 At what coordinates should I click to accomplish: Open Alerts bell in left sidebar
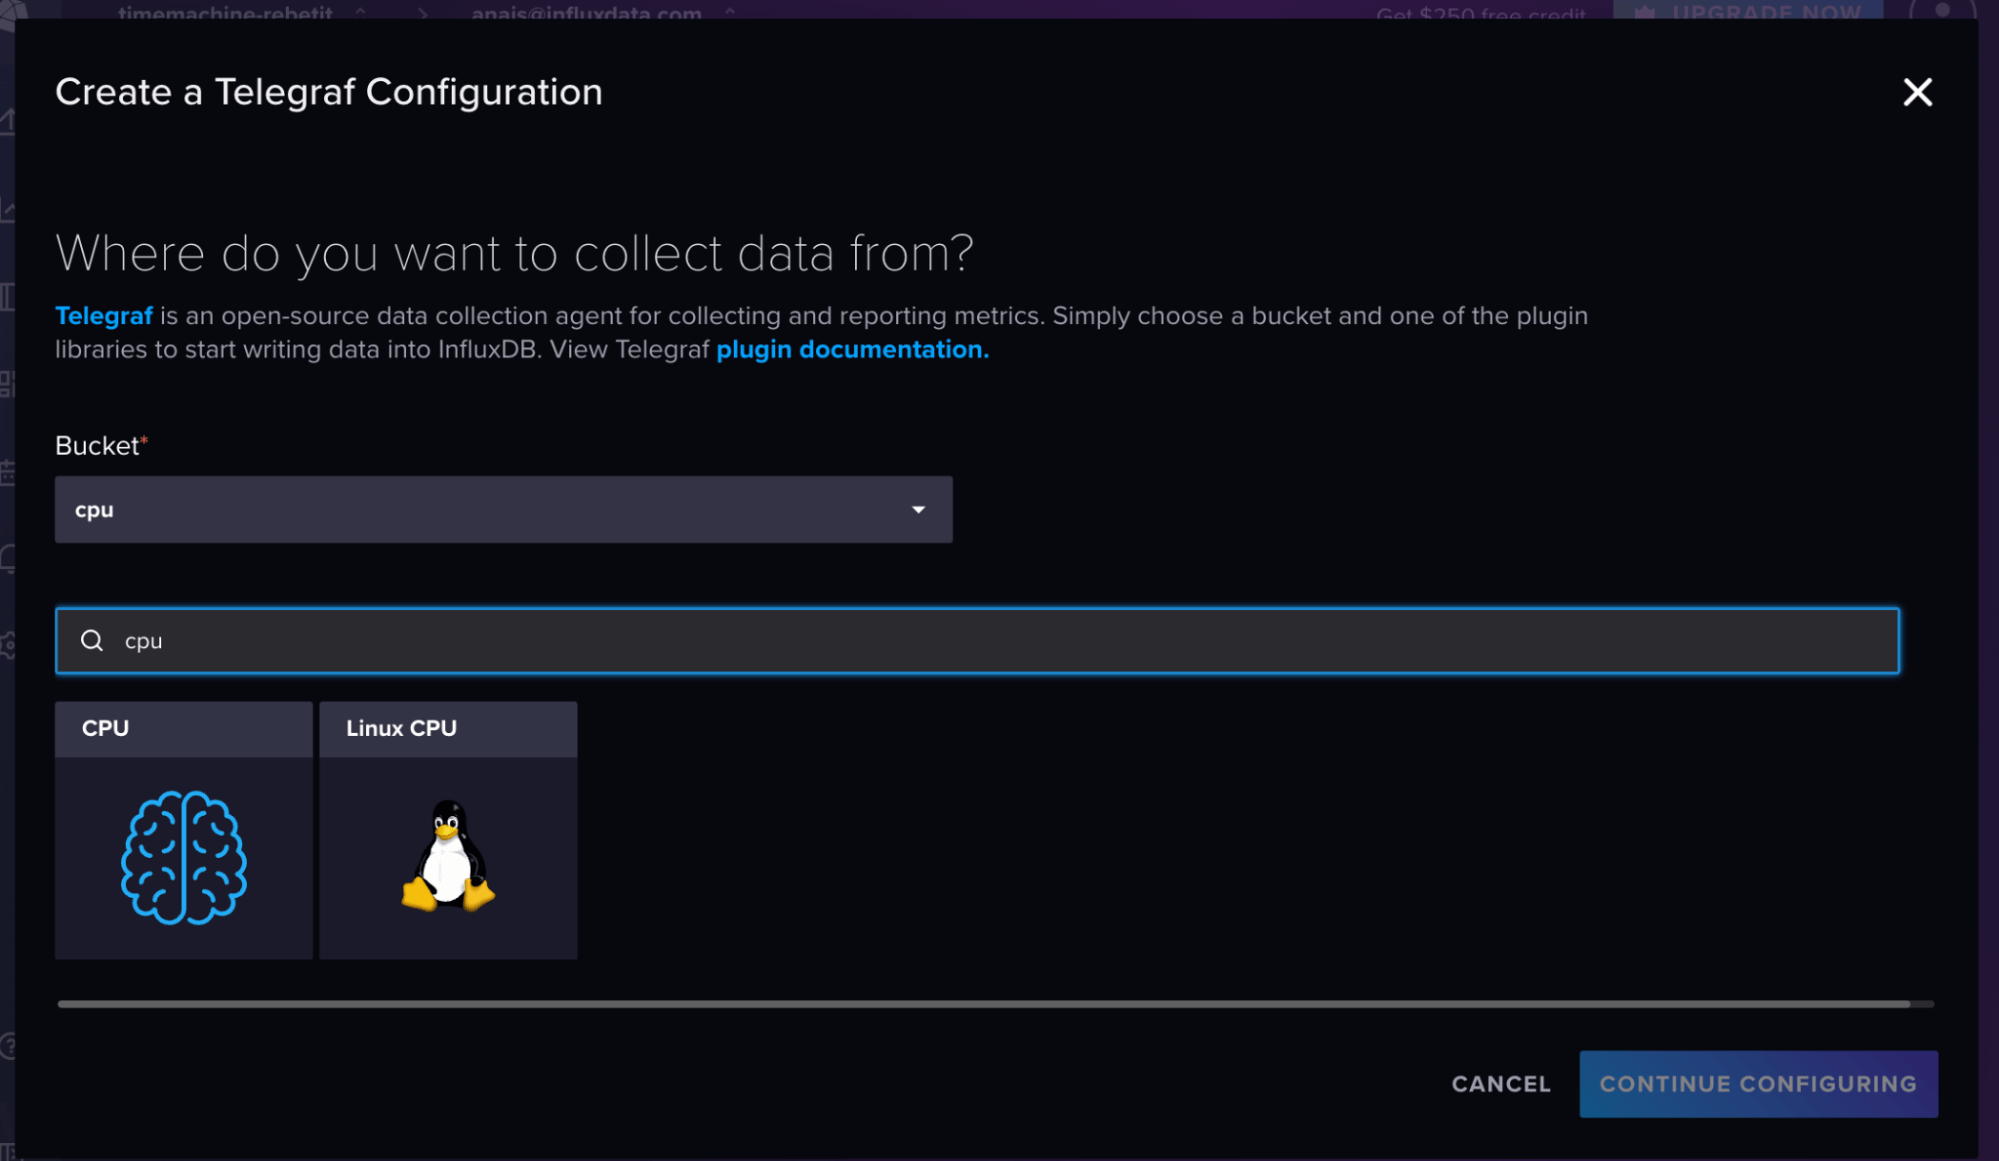tap(7, 558)
